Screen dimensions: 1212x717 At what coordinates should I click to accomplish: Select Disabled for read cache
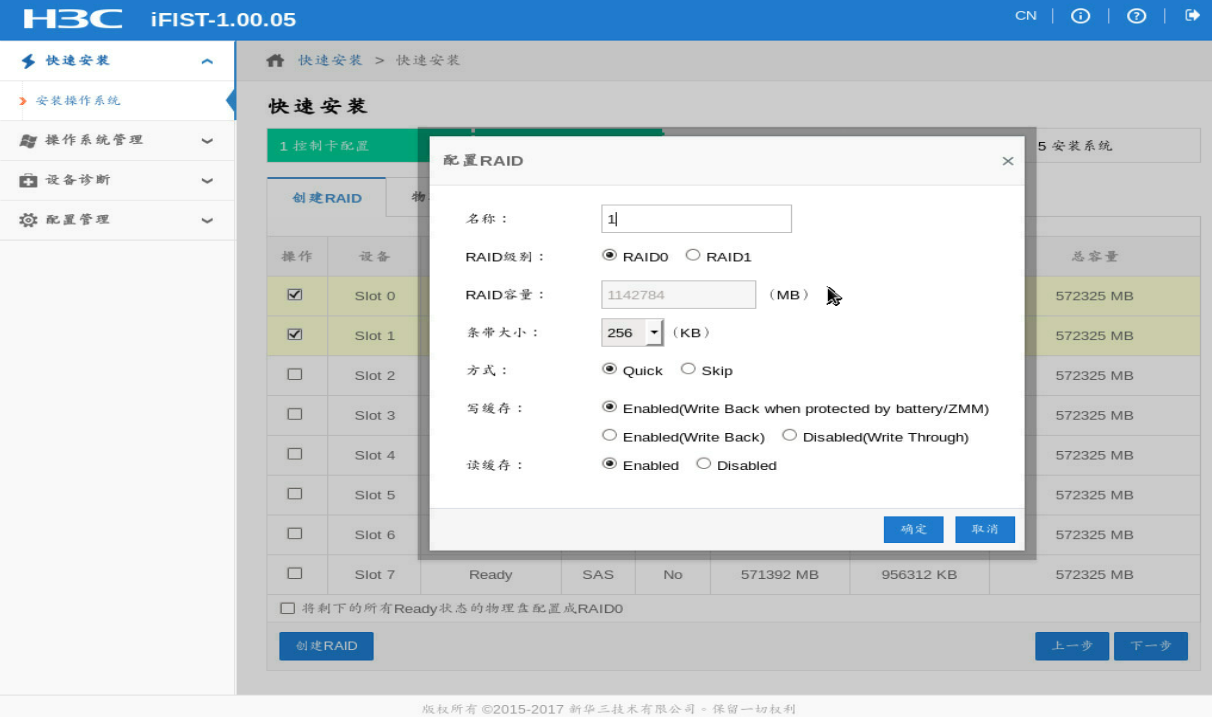pyautogui.click(x=704, y=464)
